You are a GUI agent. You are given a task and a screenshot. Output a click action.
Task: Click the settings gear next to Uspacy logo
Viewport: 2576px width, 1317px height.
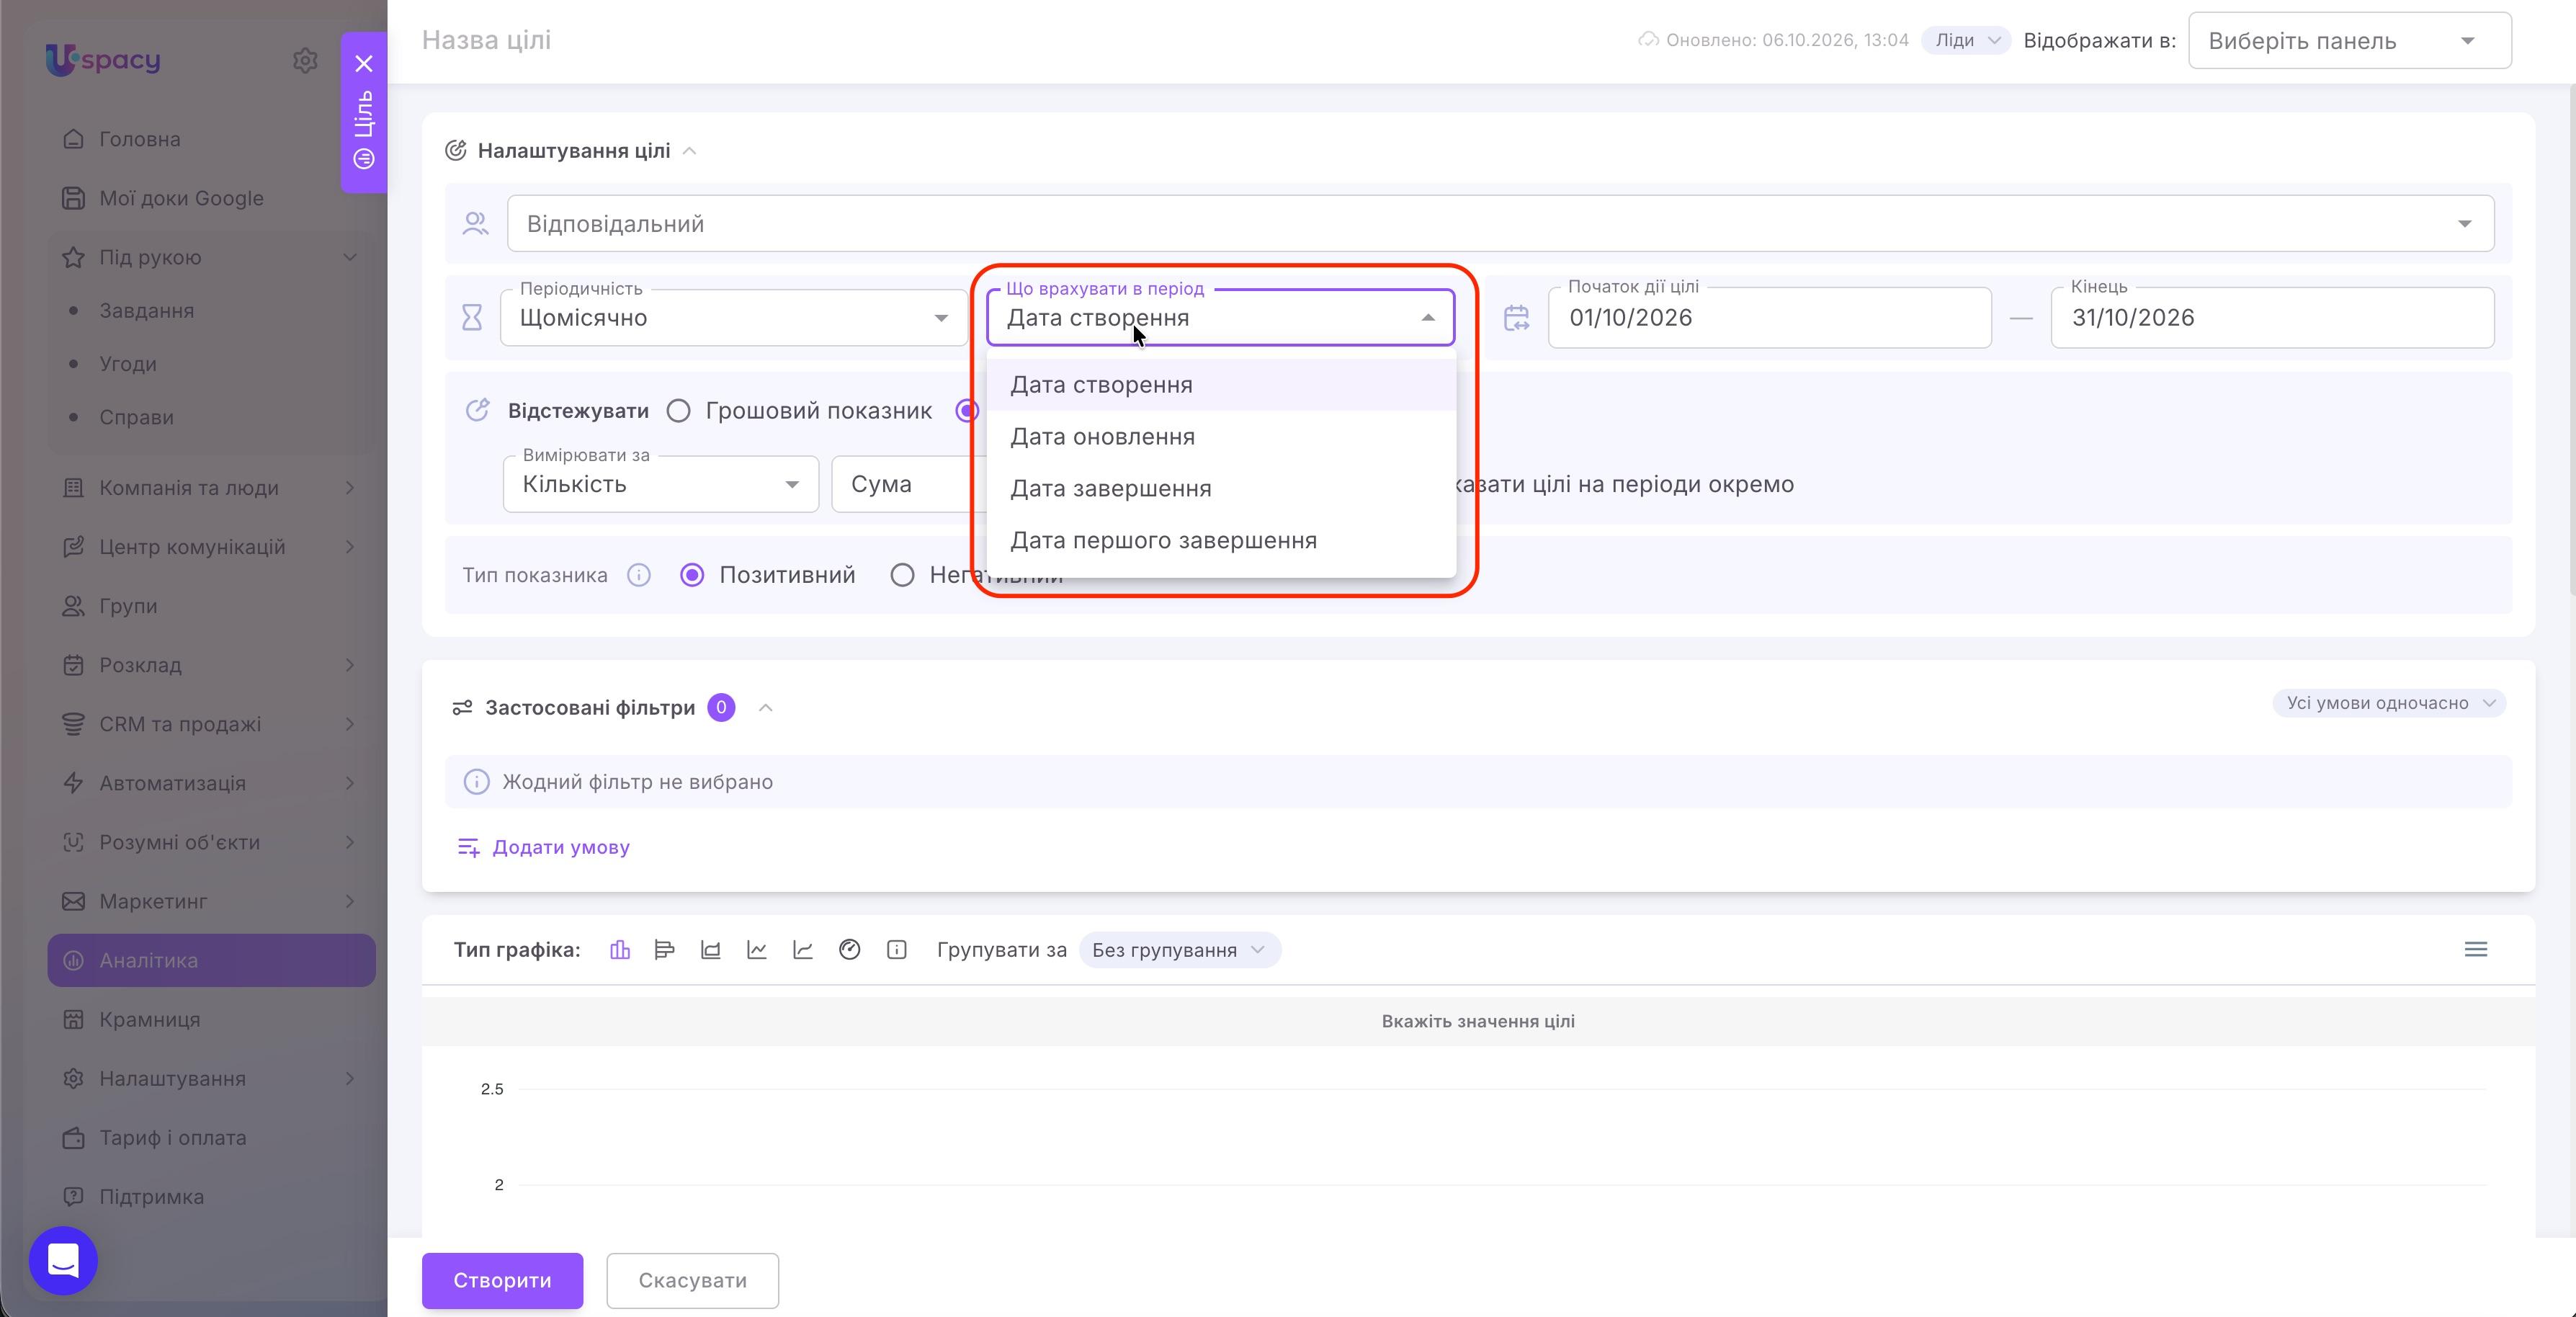305,60
